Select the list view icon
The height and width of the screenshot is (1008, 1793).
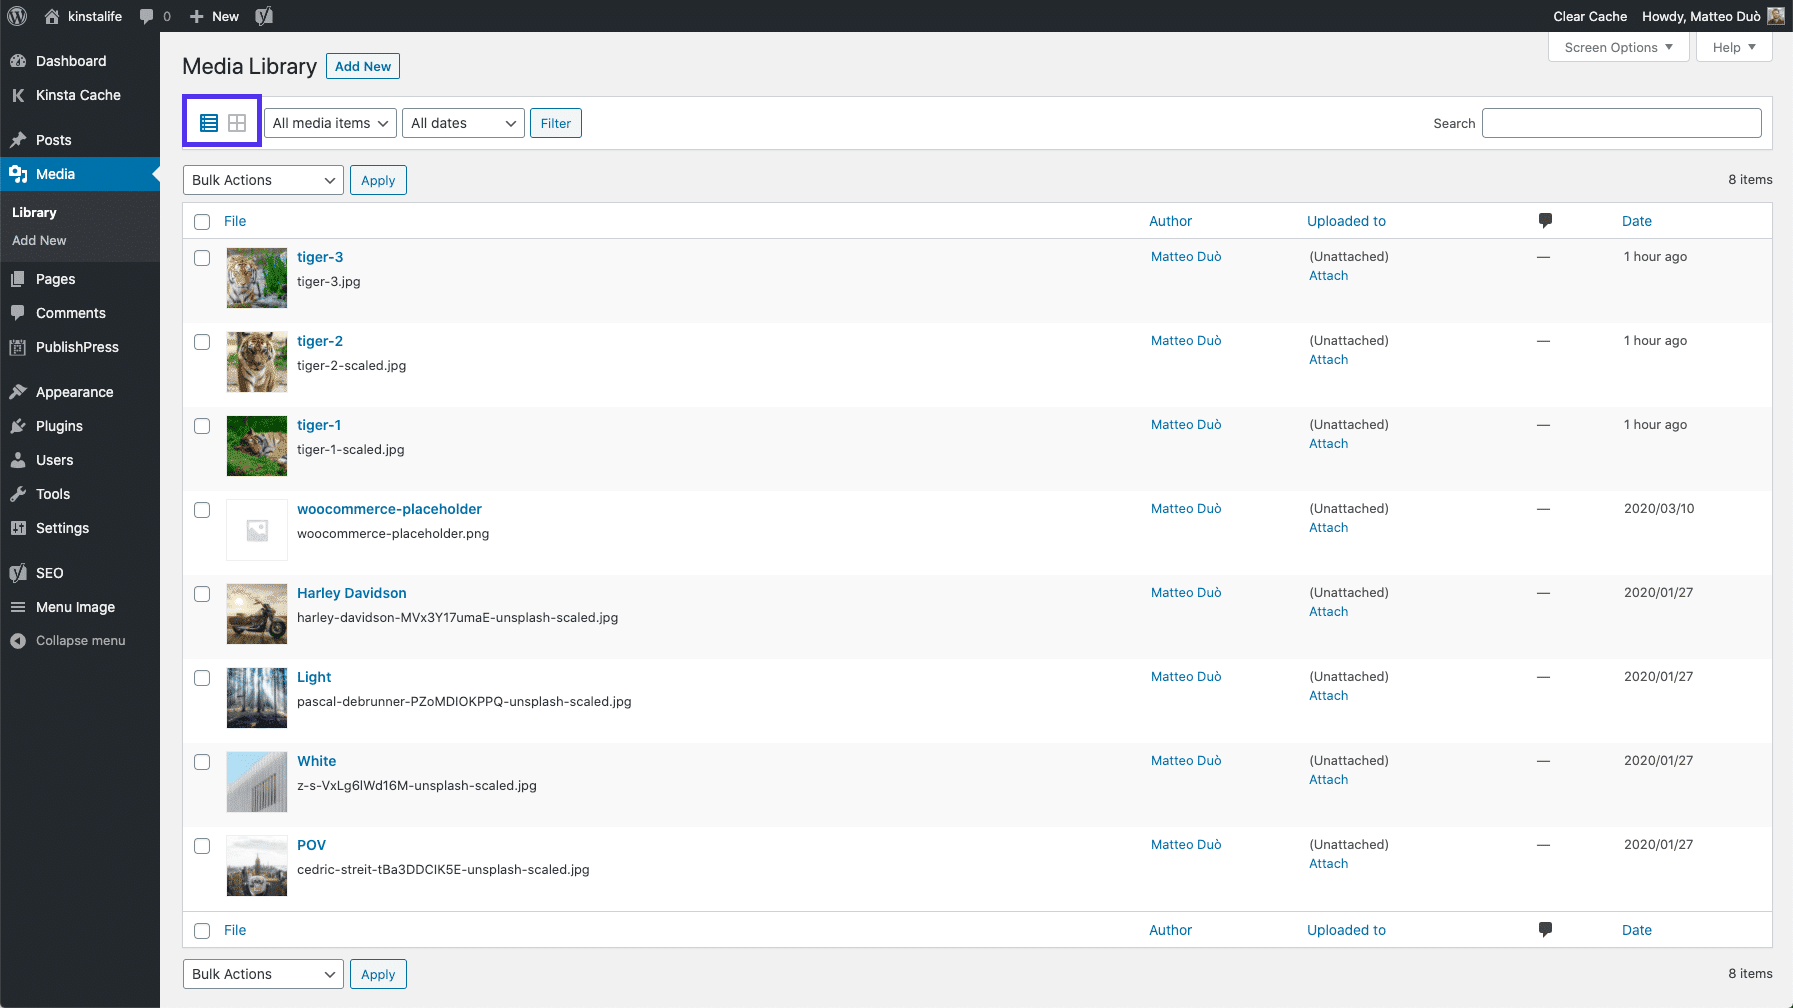coord(208,122)
